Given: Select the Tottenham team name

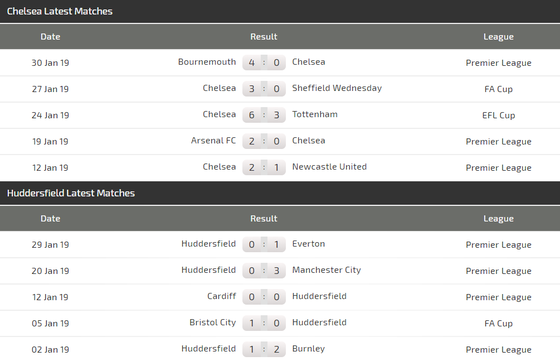Looking at the screenshot, I should click(x=315, y=114).
